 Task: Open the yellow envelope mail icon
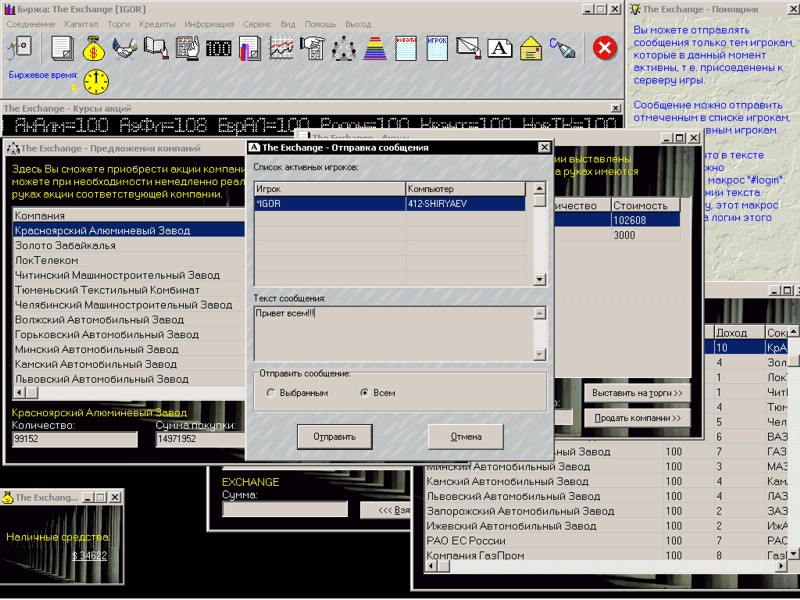(531, 48)
